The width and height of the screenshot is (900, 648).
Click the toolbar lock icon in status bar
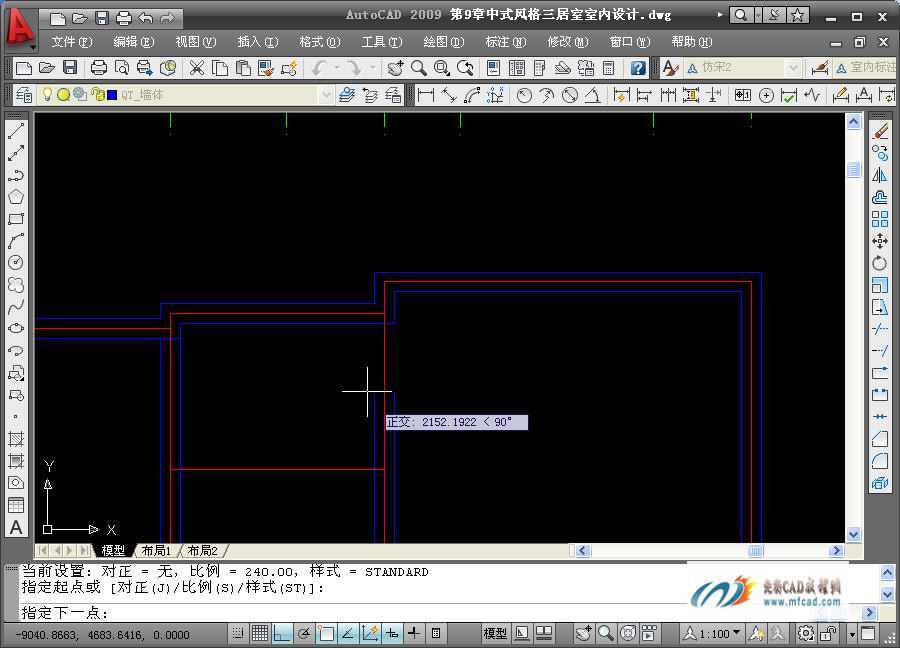[x=828, y=634]
